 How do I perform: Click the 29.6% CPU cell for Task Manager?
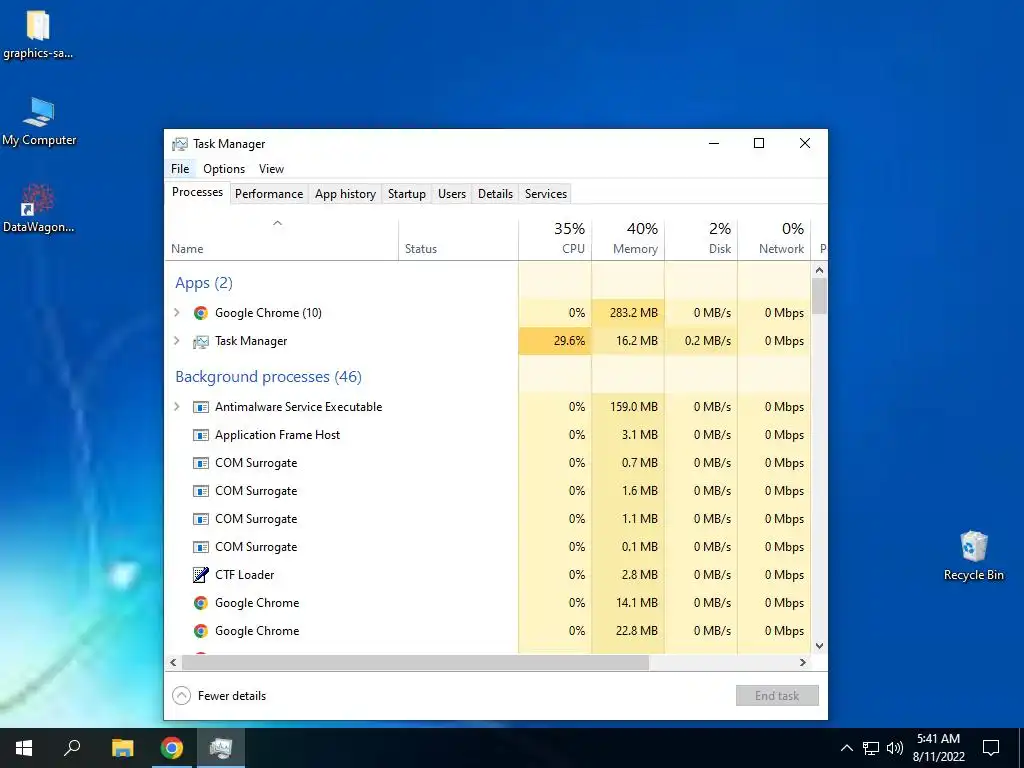[x=555, y=341]
